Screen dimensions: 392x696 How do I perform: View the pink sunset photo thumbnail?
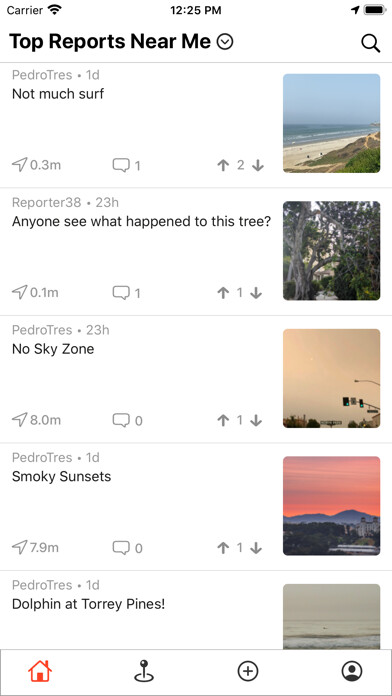pyautogui.click(x=332, y=506)
